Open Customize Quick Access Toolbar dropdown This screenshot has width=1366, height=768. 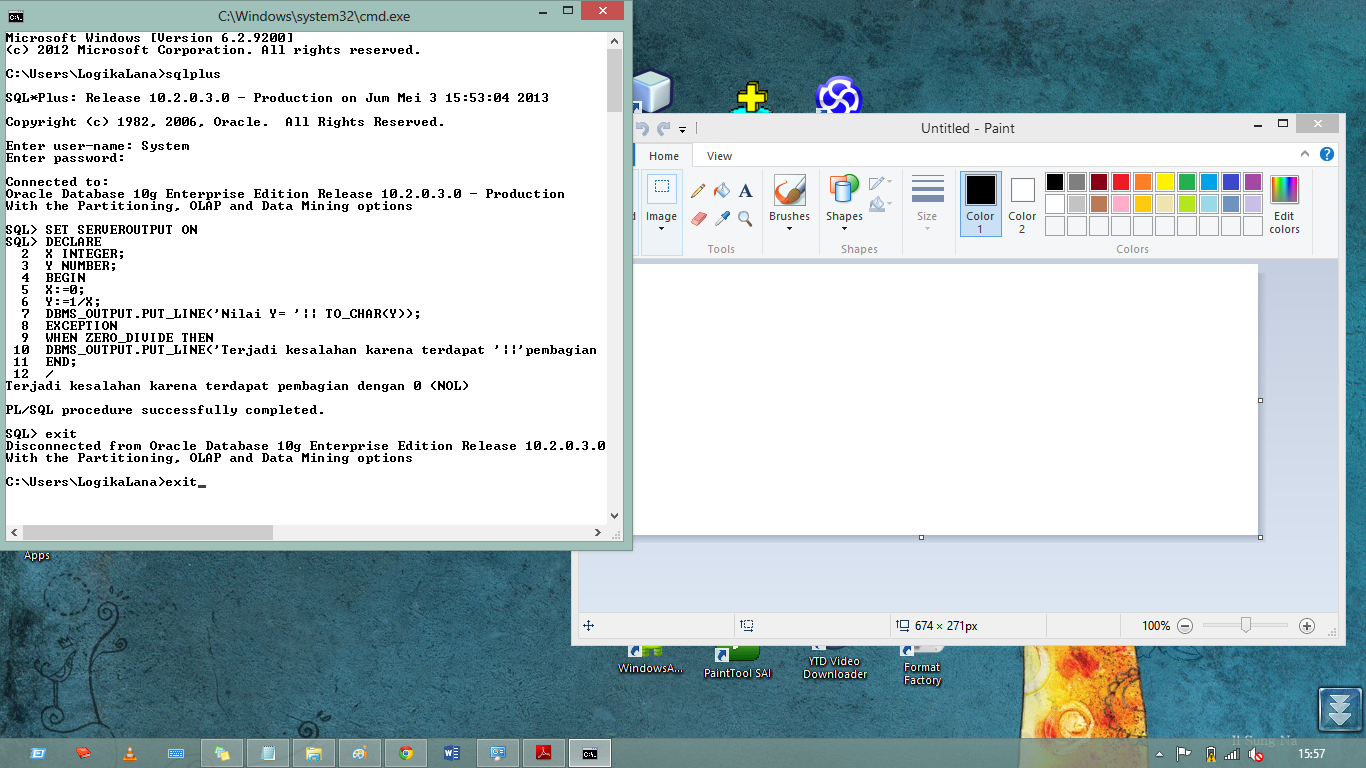click(683, 129)
